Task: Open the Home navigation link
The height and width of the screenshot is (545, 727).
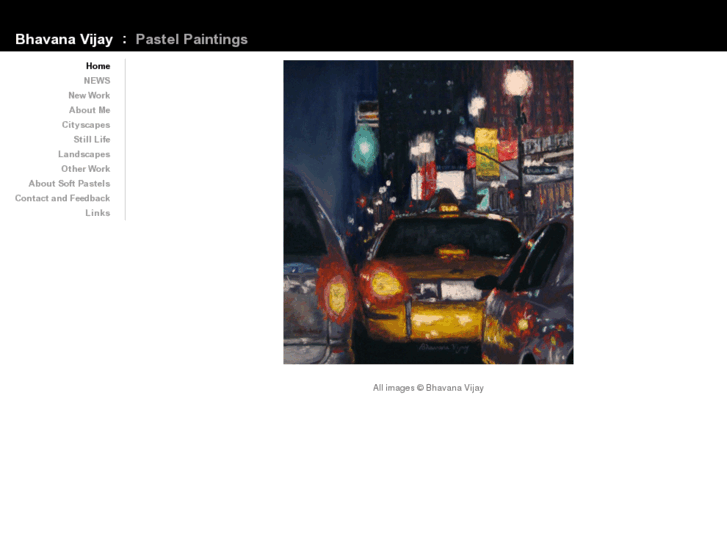Action: 98,66
